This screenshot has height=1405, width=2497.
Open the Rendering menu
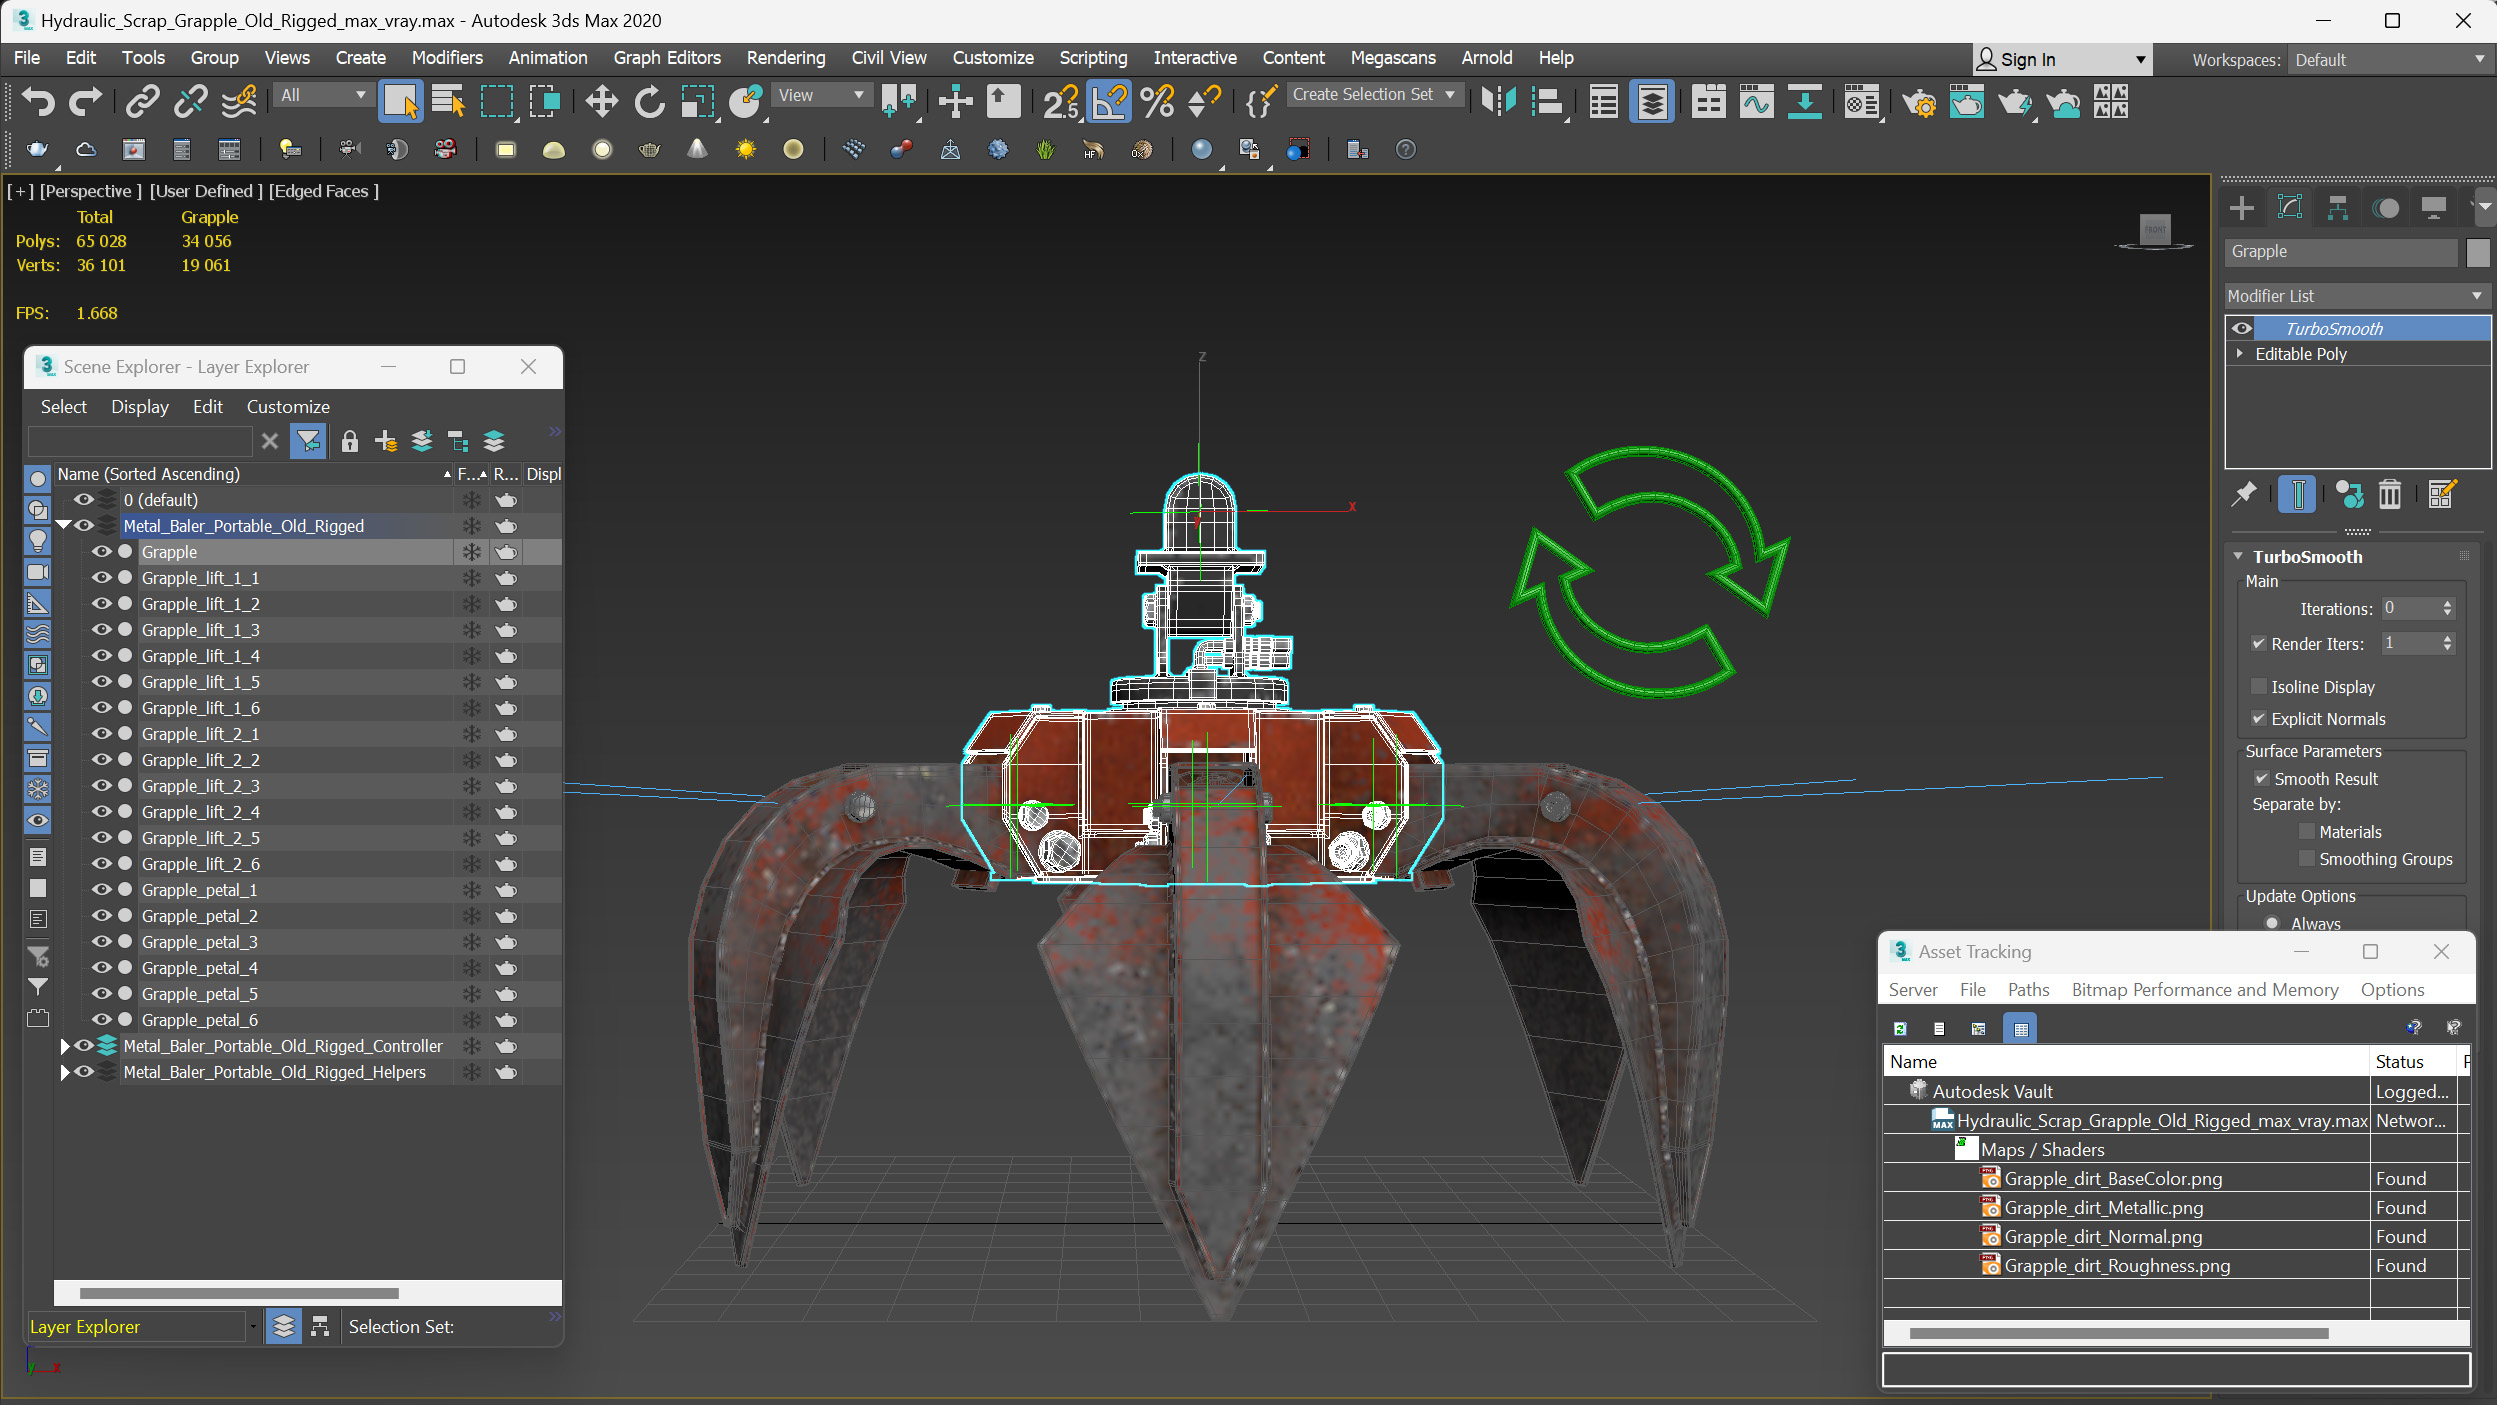784,57
